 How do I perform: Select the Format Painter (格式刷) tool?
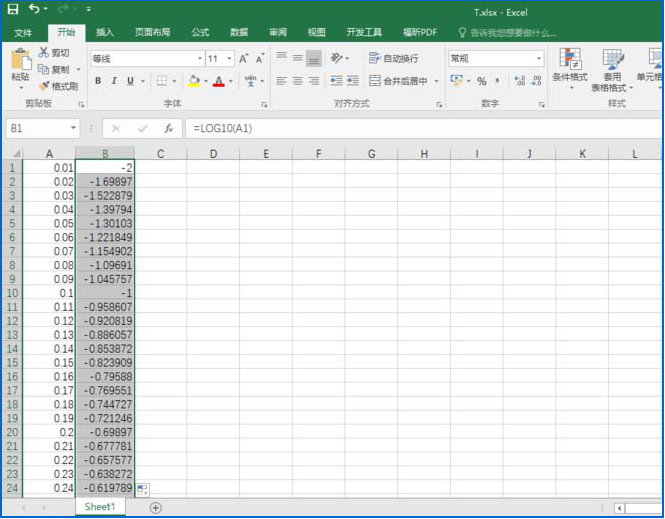[58, 86]
